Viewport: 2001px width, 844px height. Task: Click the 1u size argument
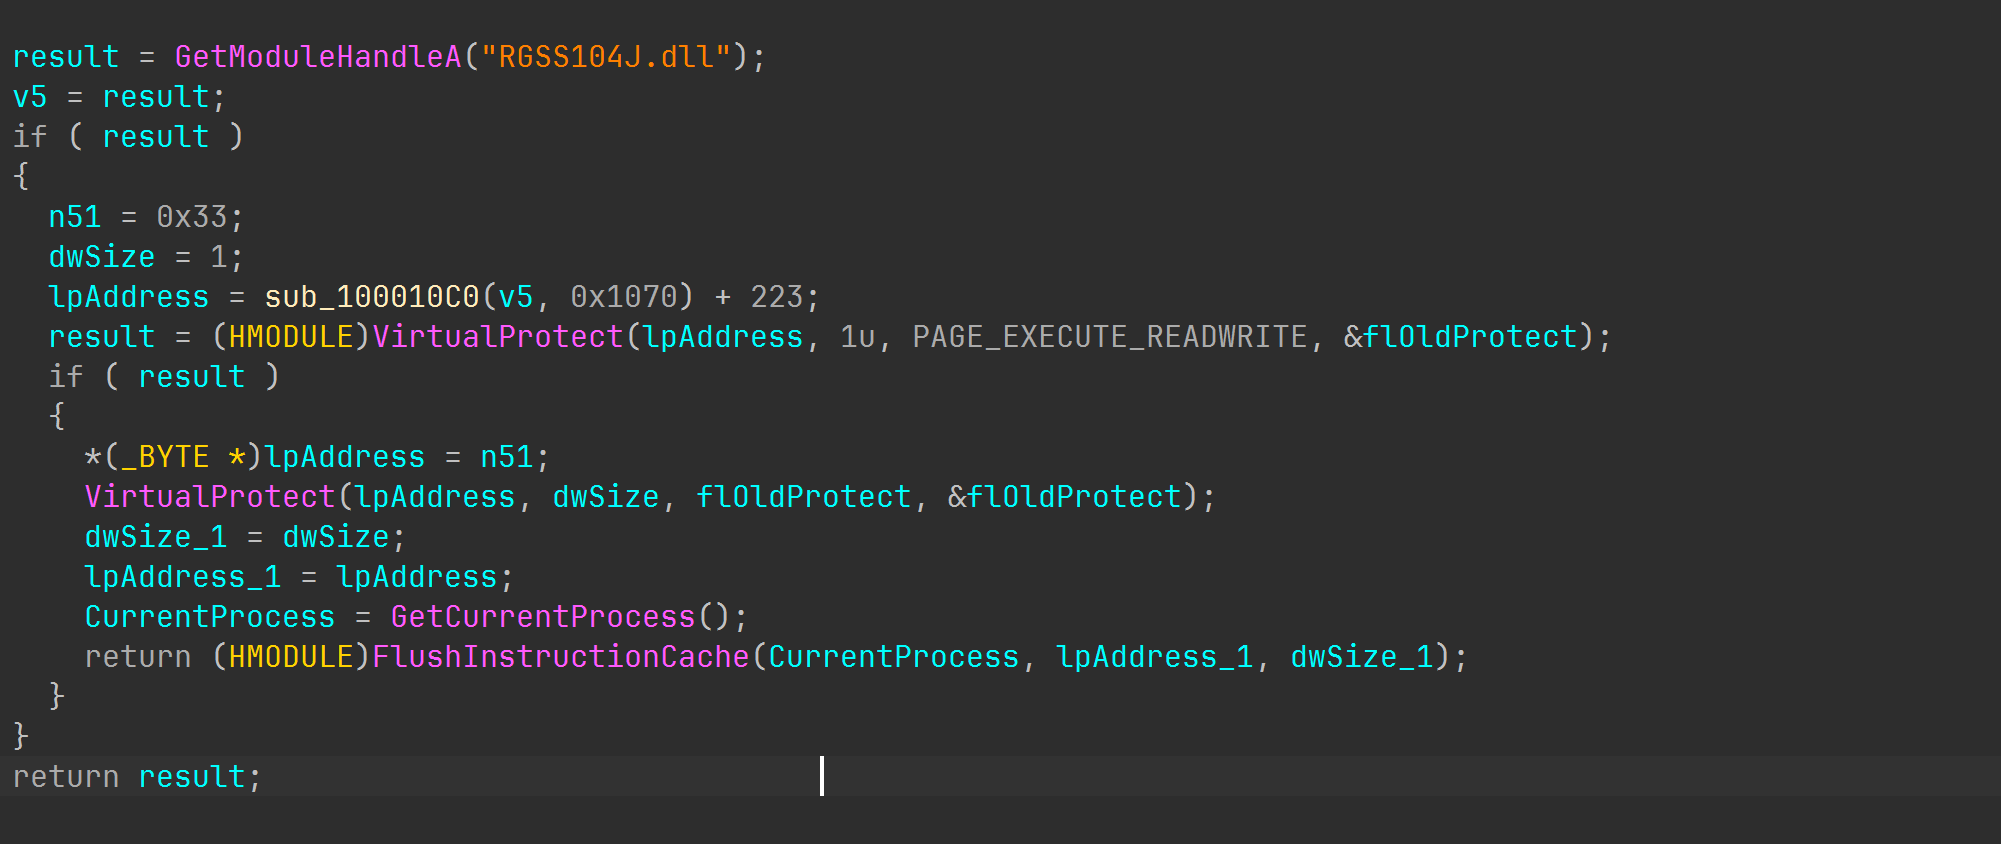[x=857, y=337]
